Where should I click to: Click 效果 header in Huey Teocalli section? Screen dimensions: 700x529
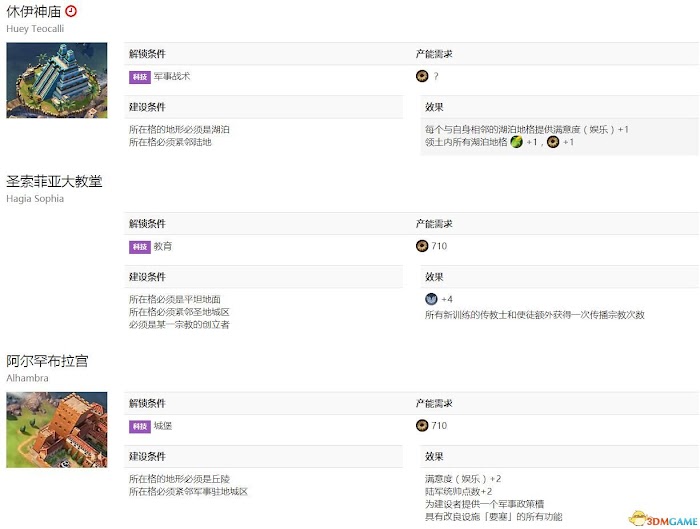434,107
